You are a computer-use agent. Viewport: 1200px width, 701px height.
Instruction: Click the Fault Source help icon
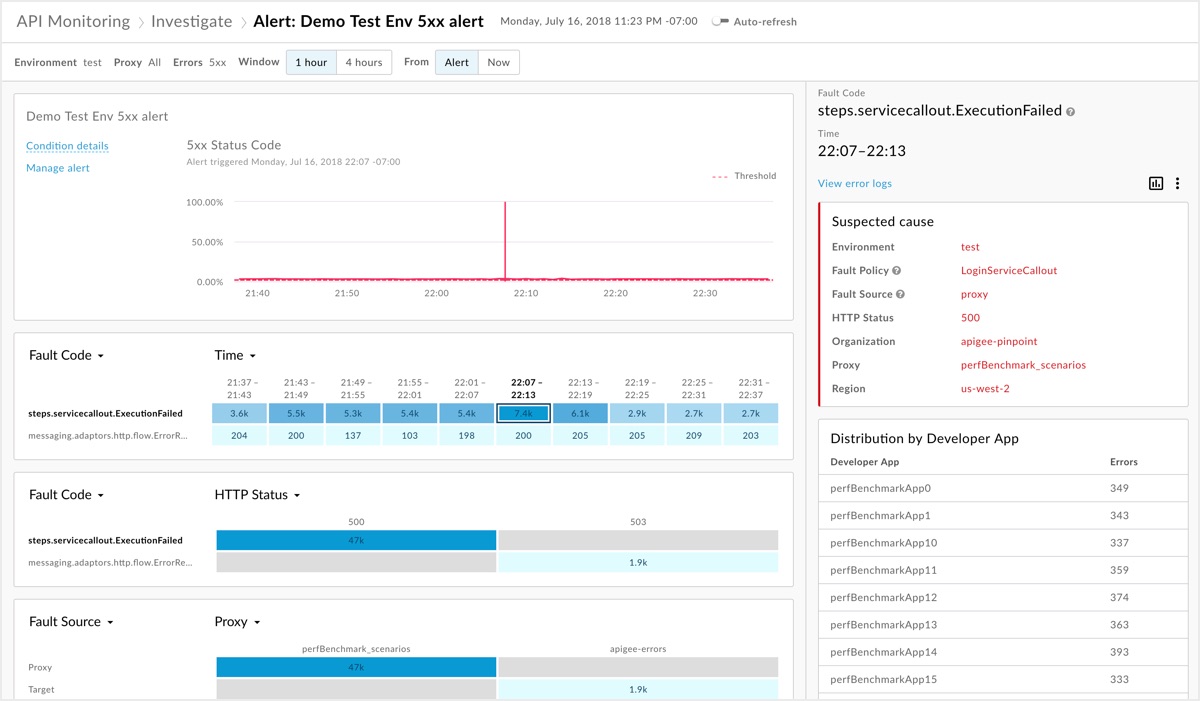click(901, 295)
